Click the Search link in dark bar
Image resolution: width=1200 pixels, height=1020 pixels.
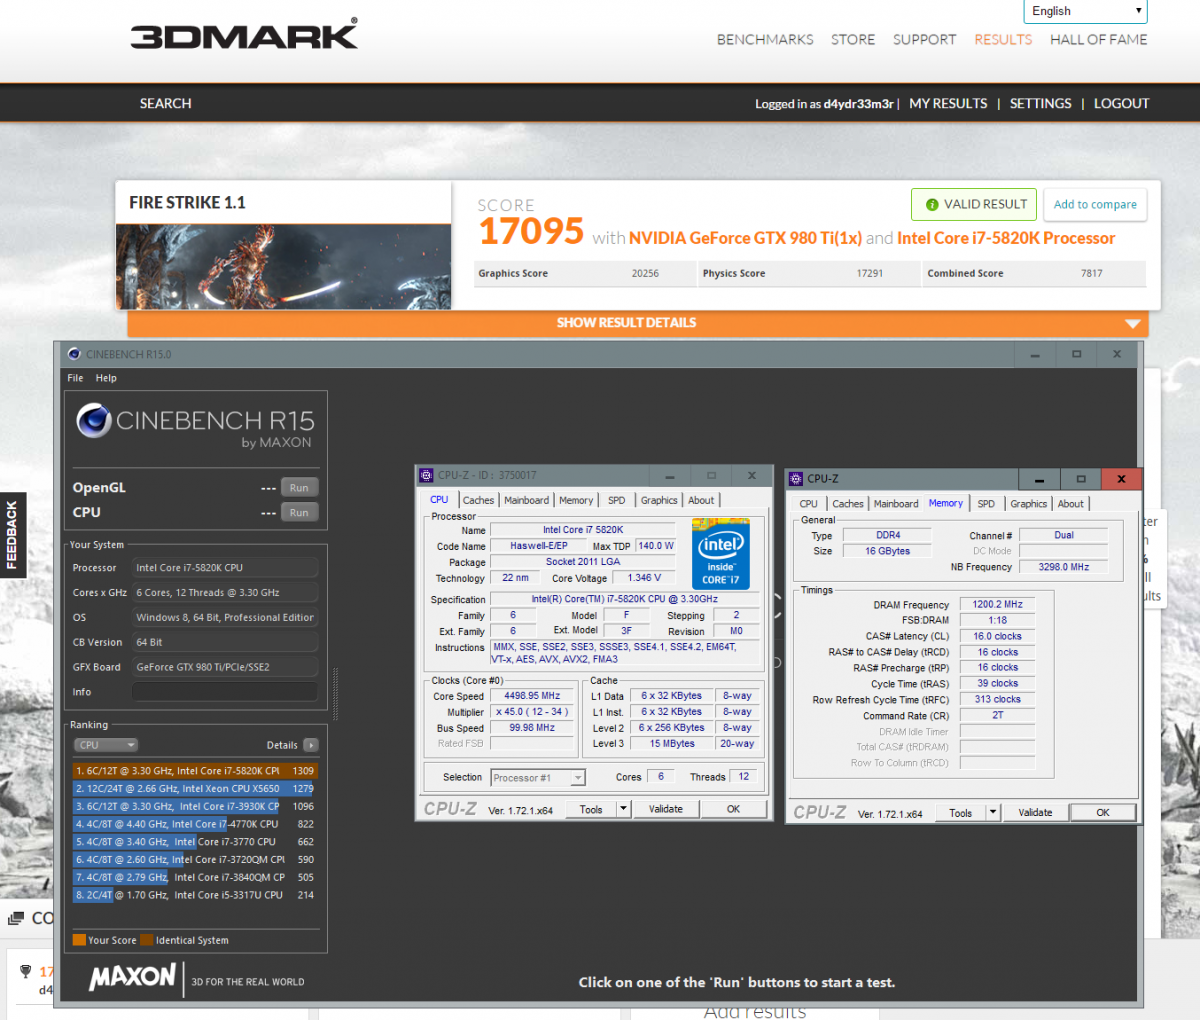point(166,103)
